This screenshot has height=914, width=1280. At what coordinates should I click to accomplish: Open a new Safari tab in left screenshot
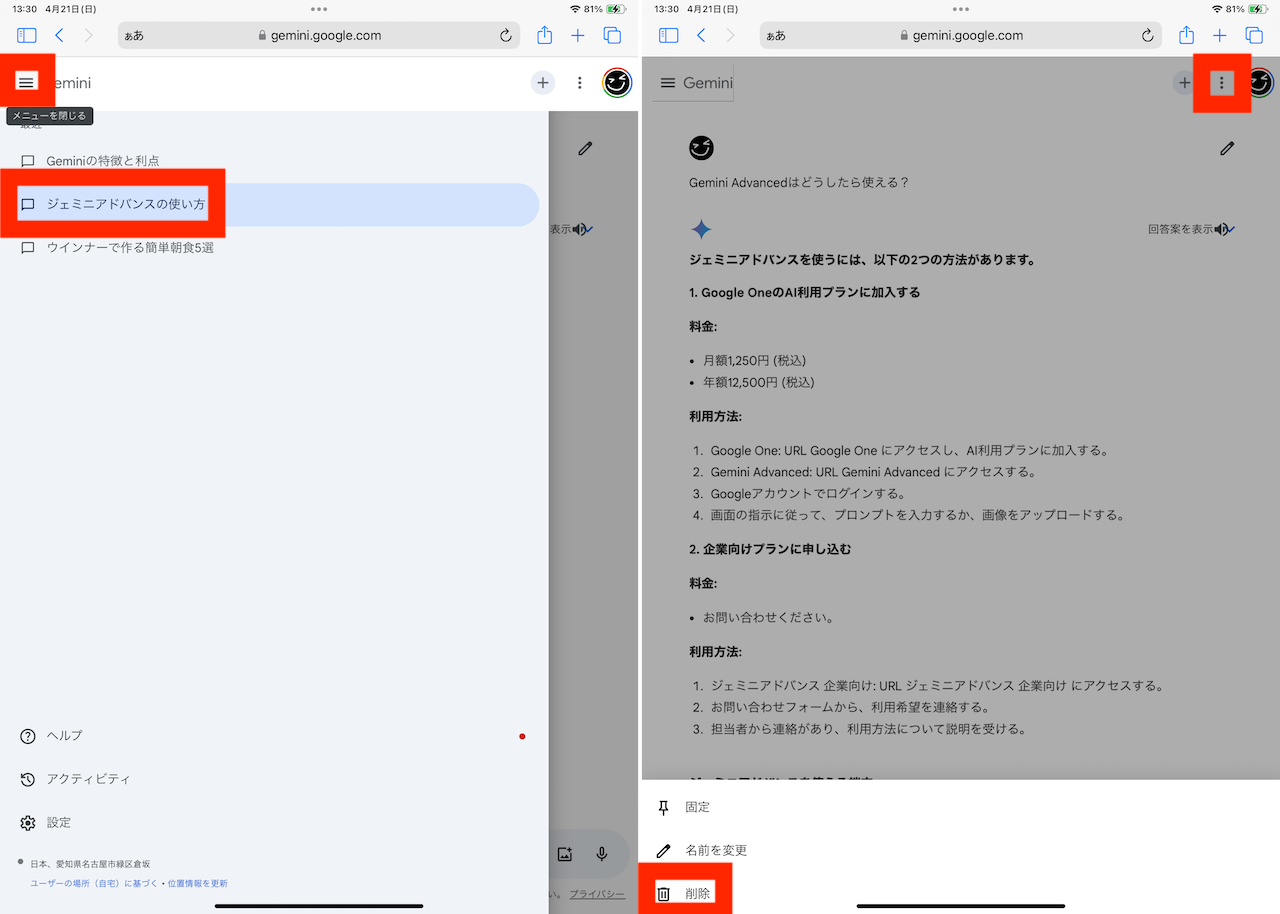coord(578,35)
